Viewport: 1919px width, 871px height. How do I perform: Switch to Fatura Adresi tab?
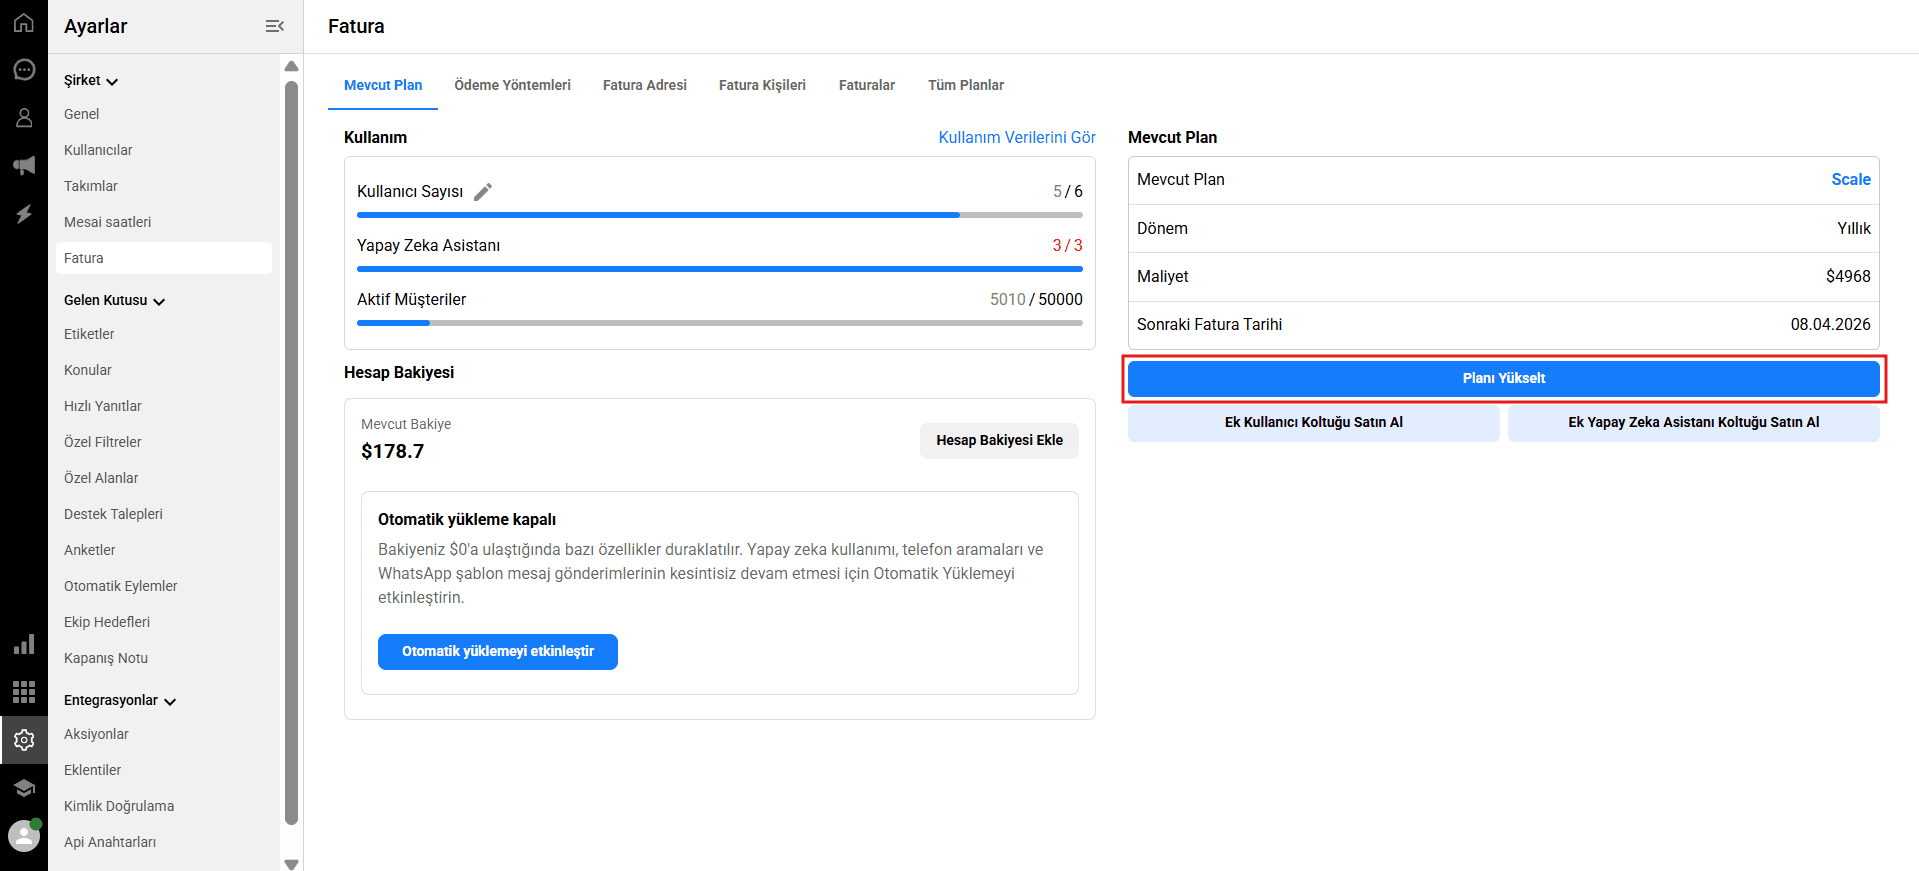645,85
